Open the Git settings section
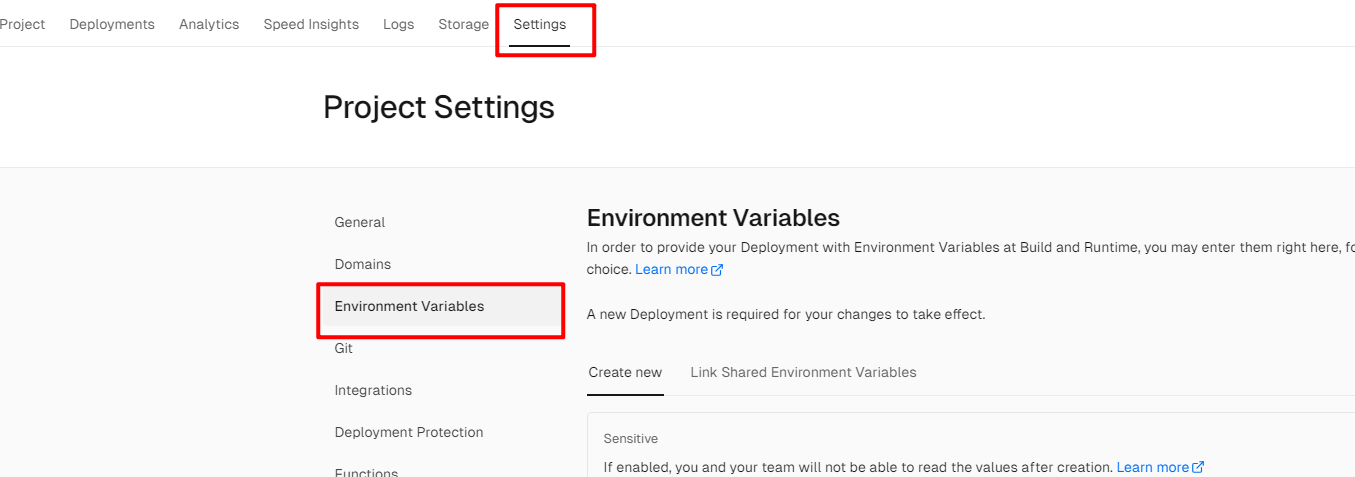Viewport: 1355px width, 477px height. [x=344, y=348]
